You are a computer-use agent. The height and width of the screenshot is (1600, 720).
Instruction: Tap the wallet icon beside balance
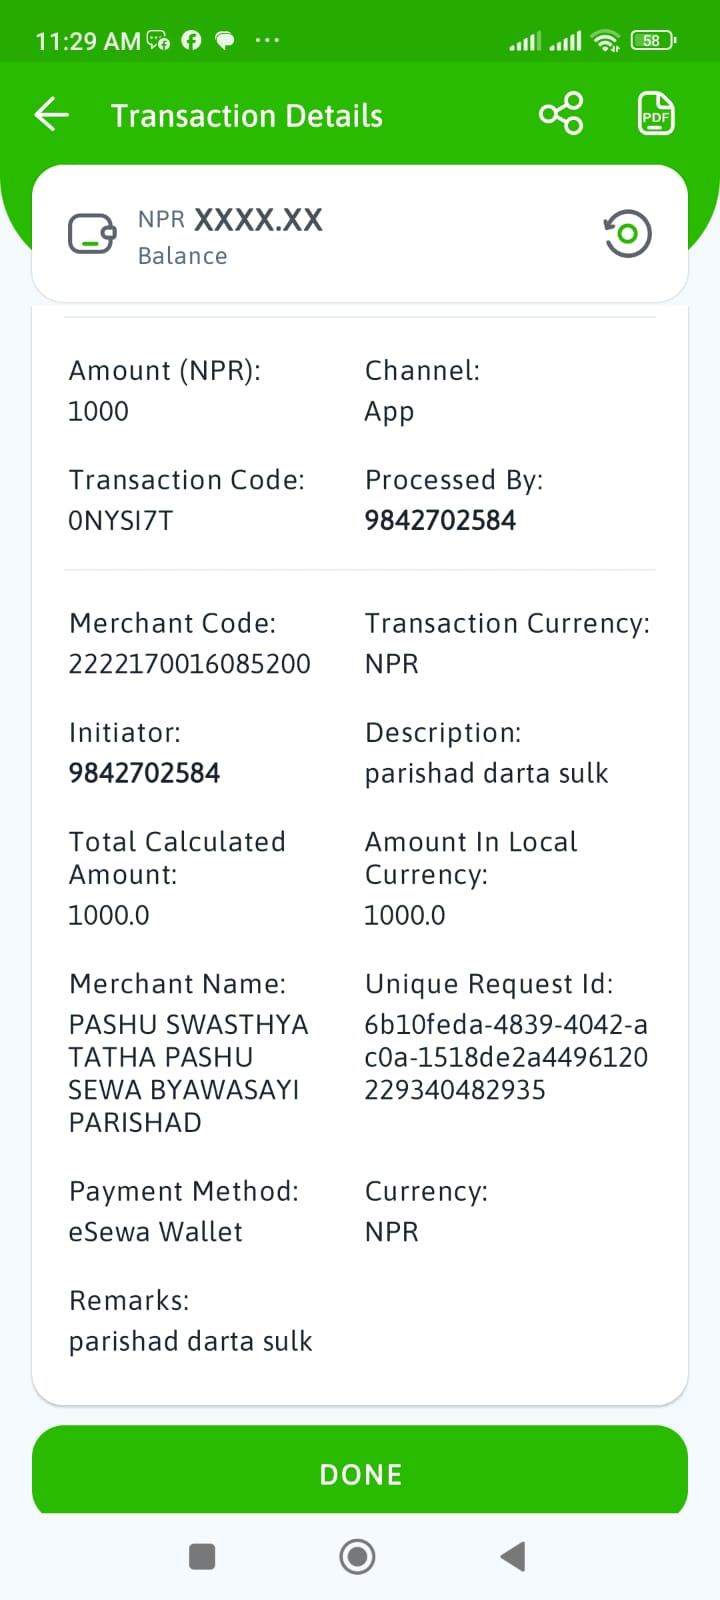pyautogui.click(x=92, y=234)
